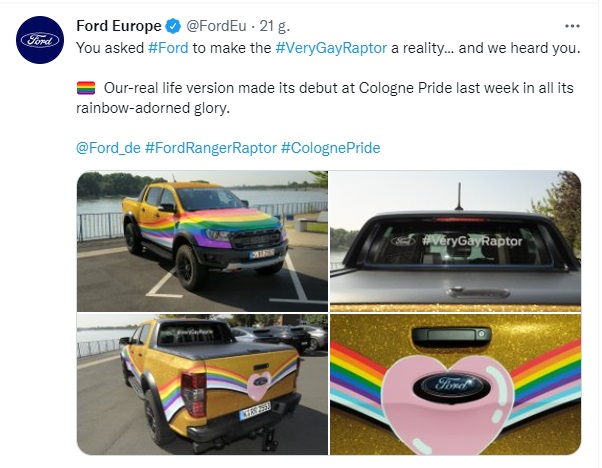Open the front-view rainbow truck photo
602x468 pixels.
tap(202, 240)
